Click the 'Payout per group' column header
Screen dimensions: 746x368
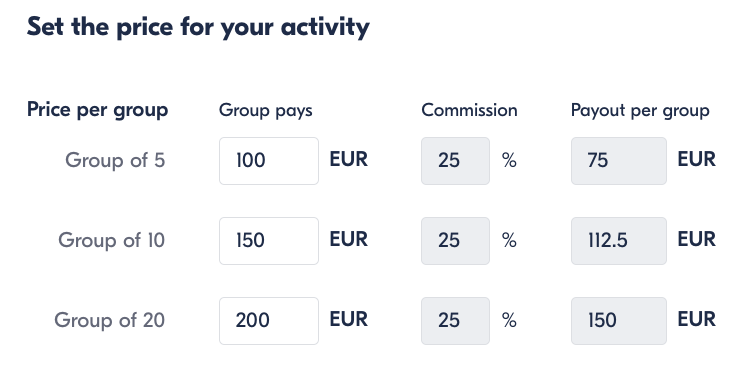click(x=640, y=110)
